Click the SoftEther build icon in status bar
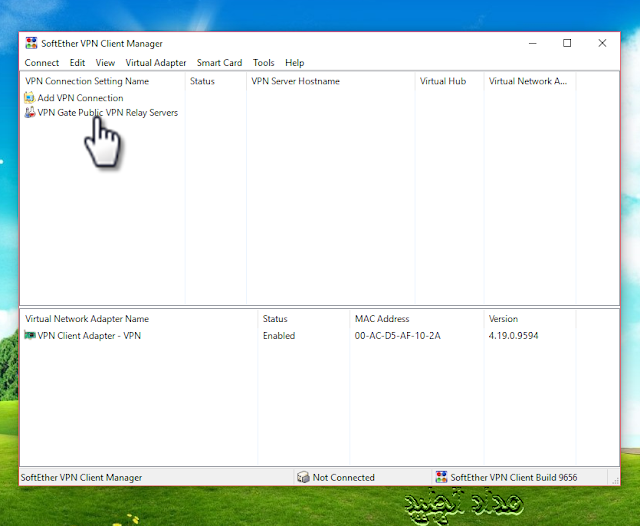640x526 pixels. pos(441,477)
